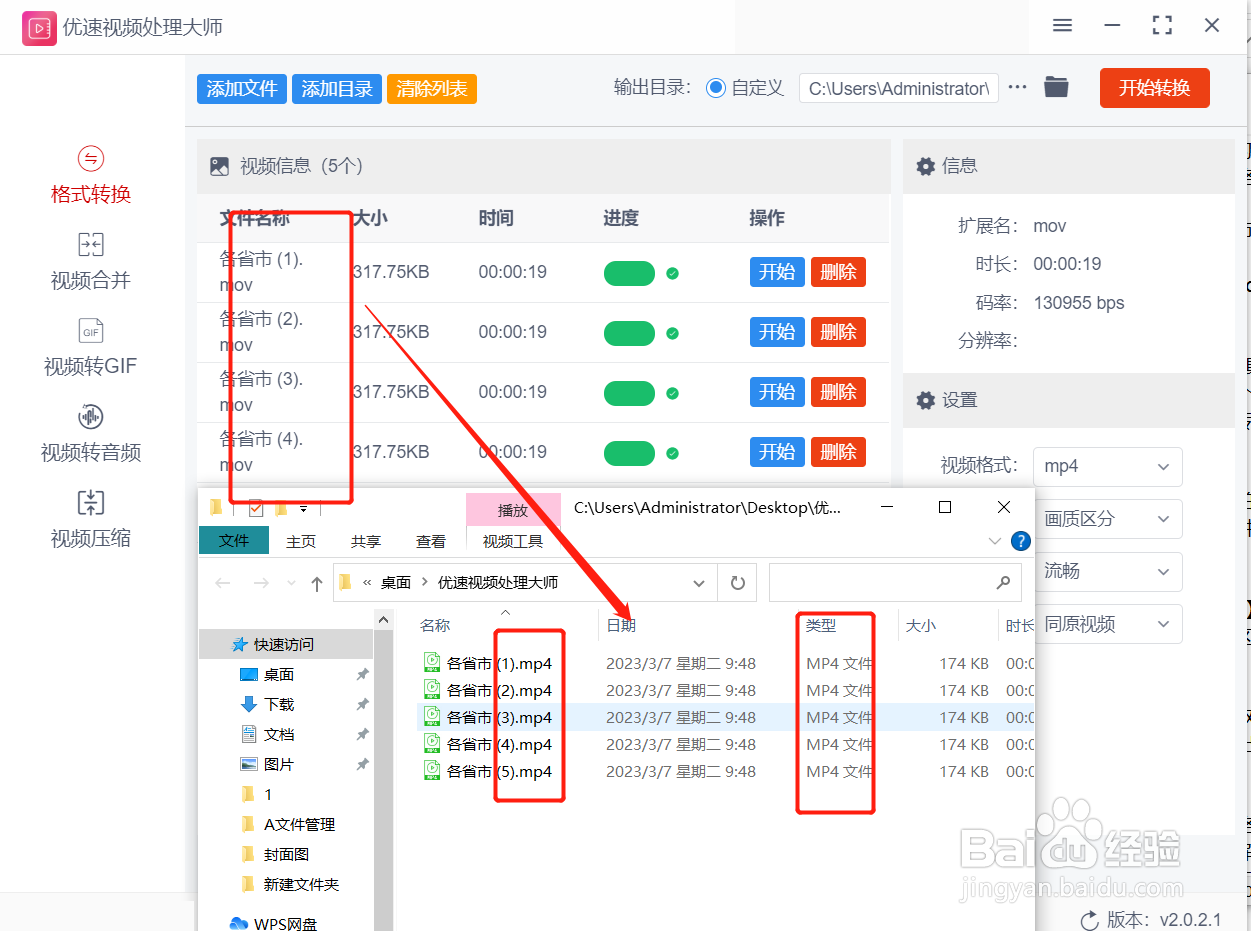The width and height of the screenshot is (1251, 931).
Task: Click the 添加目录 button
Action: (337, 89)
